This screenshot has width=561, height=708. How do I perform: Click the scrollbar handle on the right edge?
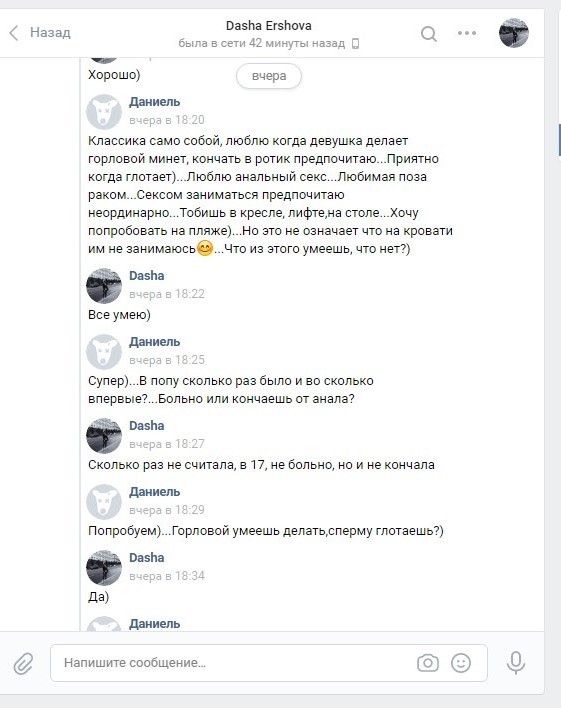560,140
